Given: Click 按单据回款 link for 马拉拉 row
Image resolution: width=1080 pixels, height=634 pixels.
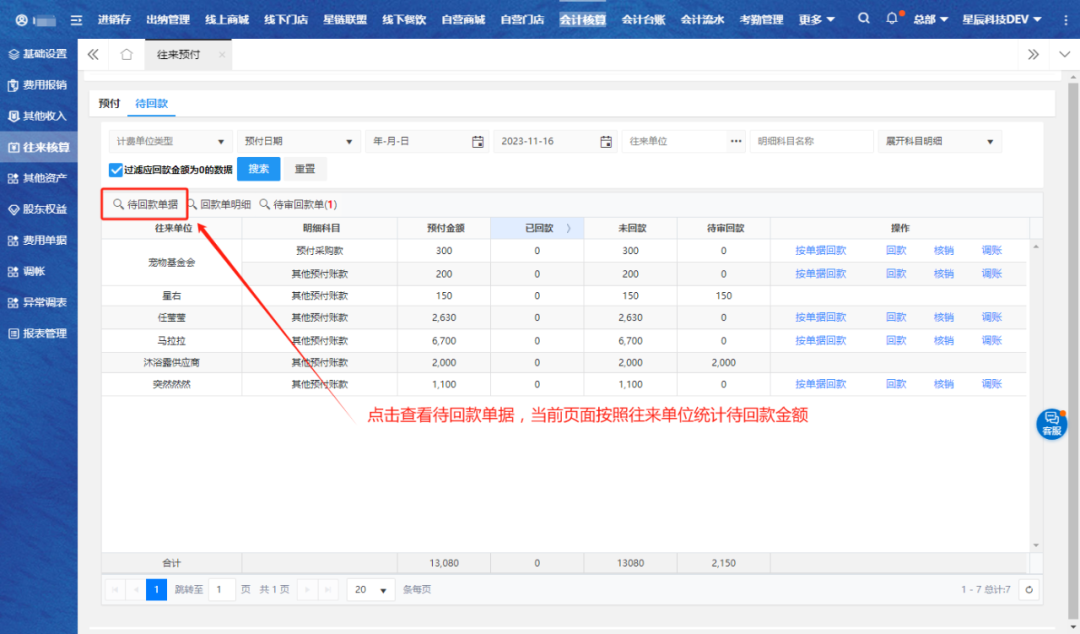Looking at the screenshot, I should 820,340.
